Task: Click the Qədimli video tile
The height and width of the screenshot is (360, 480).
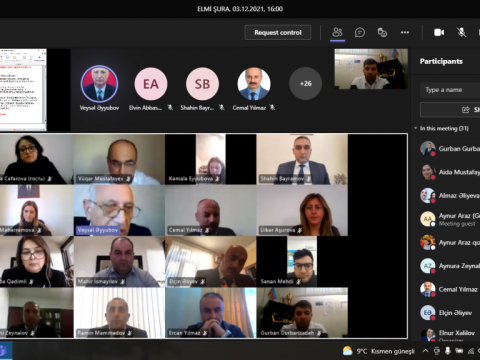Action: (x=37, y=262)
